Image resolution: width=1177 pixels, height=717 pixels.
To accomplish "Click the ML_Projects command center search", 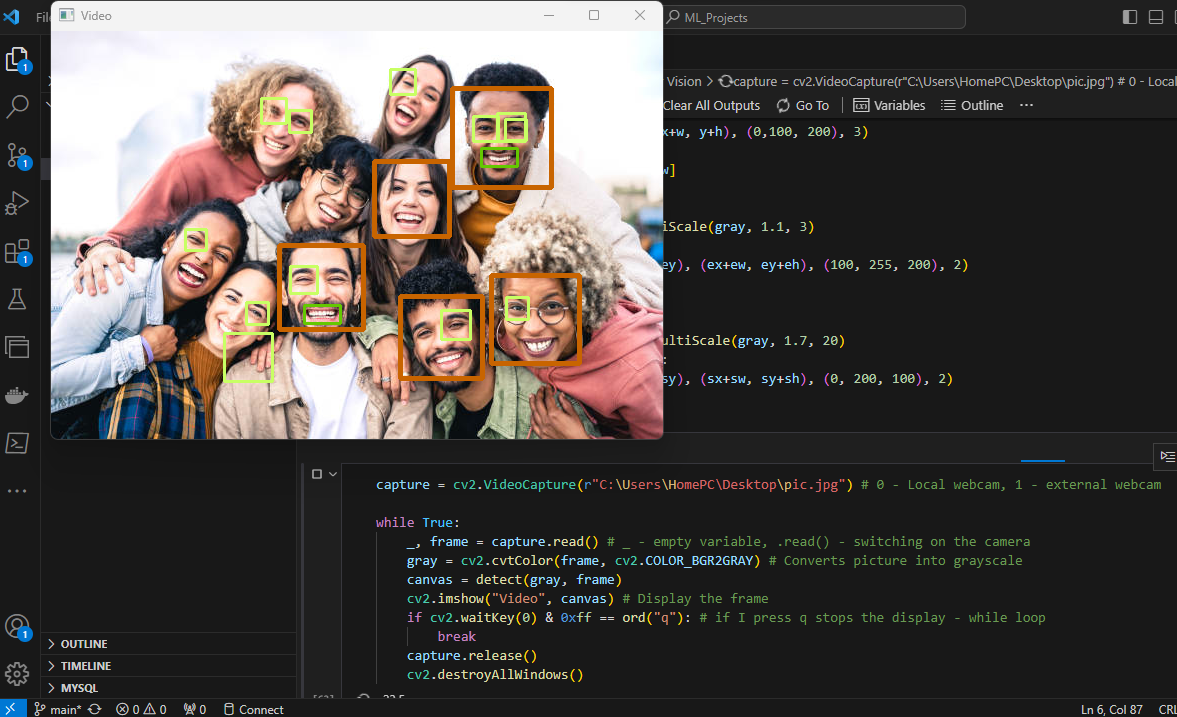I will click(x=814, y=17).
